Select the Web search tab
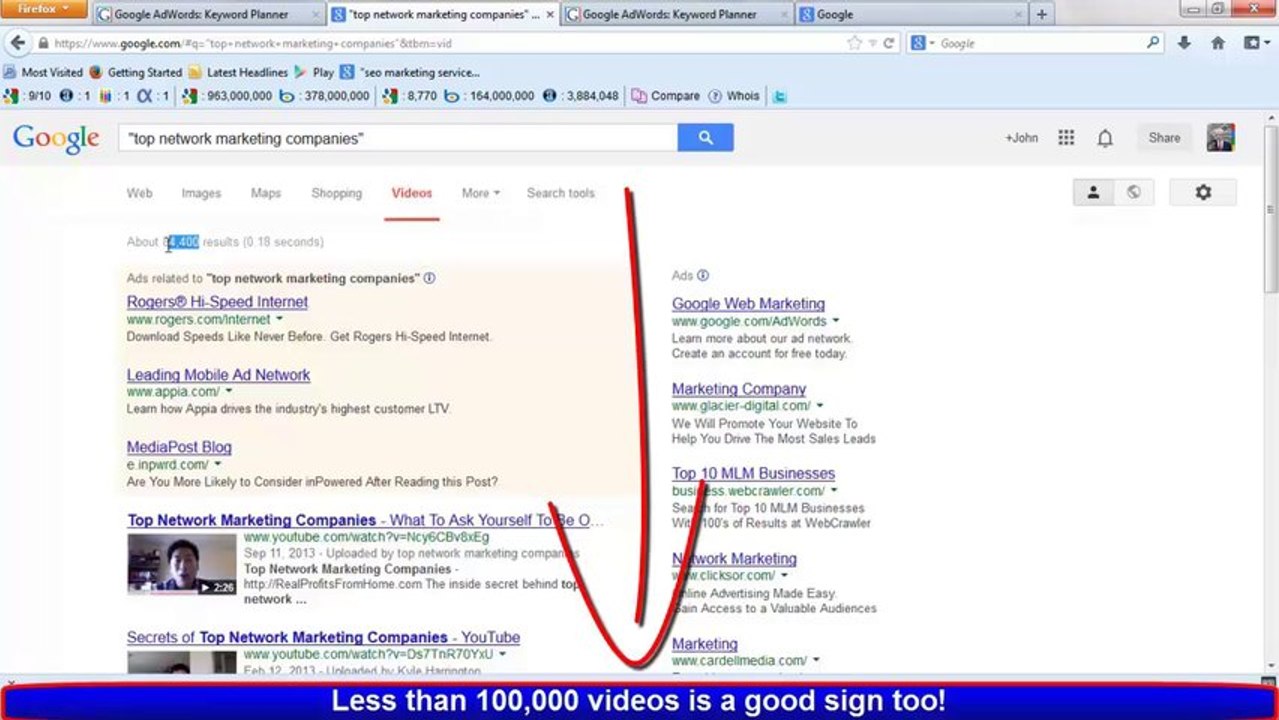 pos(139,193)
